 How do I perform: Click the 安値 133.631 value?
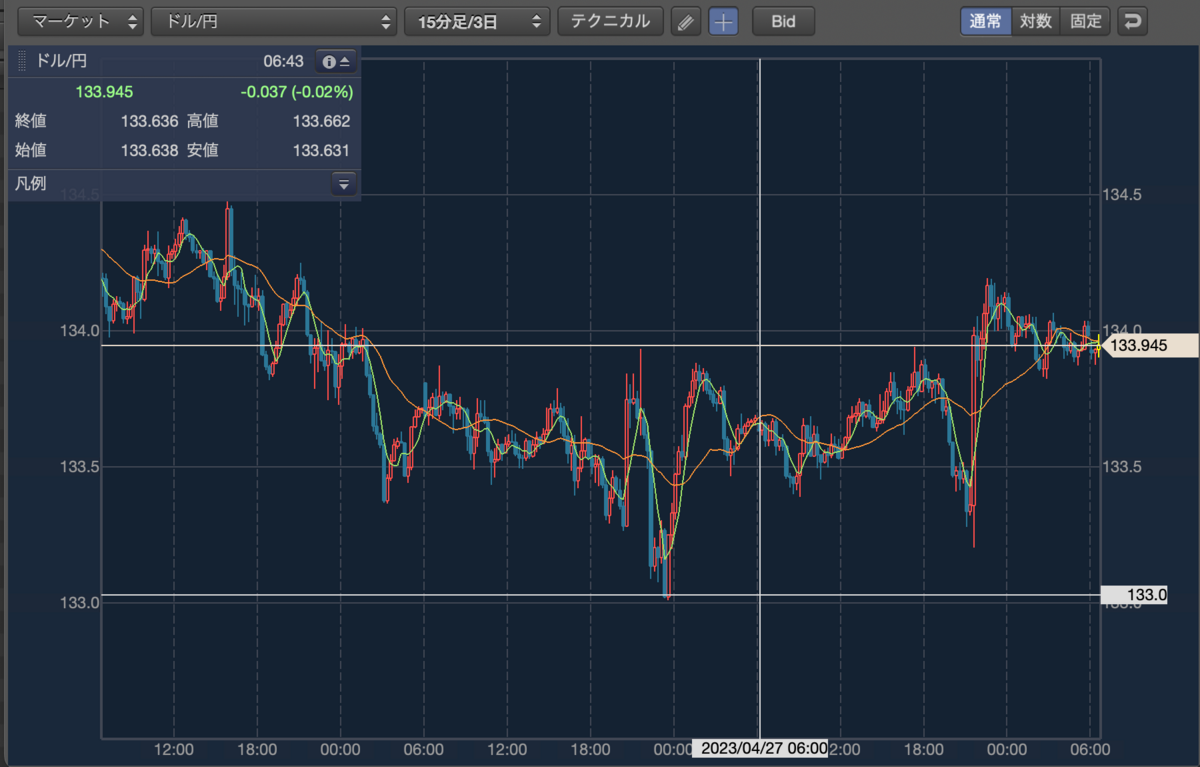tap(321, 151)
